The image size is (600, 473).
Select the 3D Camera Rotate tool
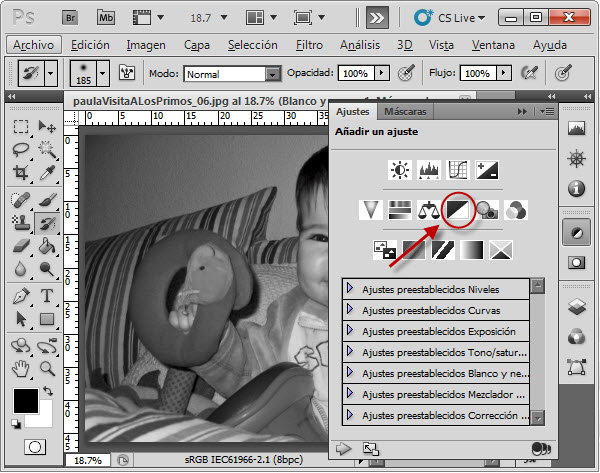click(x=47, y=346)
